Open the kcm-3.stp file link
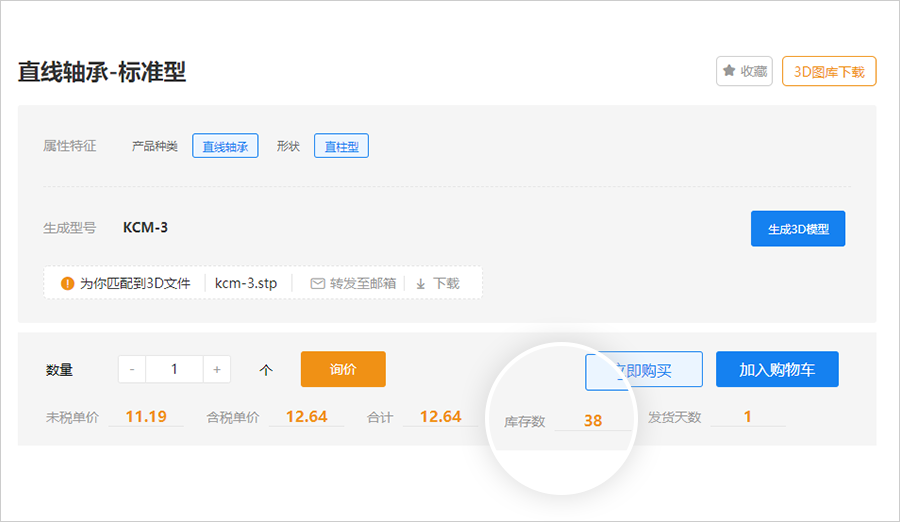The width and height of the screenshot is (900, 522). (x=246, y=283)
